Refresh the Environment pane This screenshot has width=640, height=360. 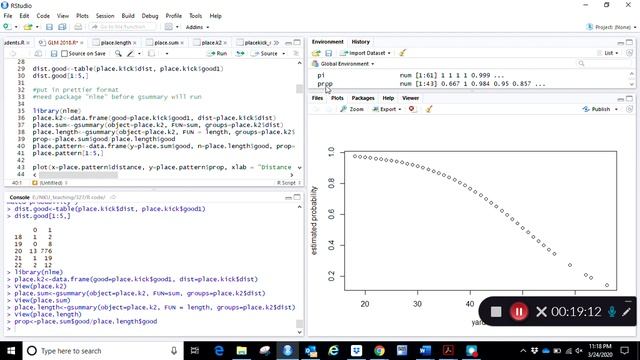pyautogui.click(x=629, y=53)
